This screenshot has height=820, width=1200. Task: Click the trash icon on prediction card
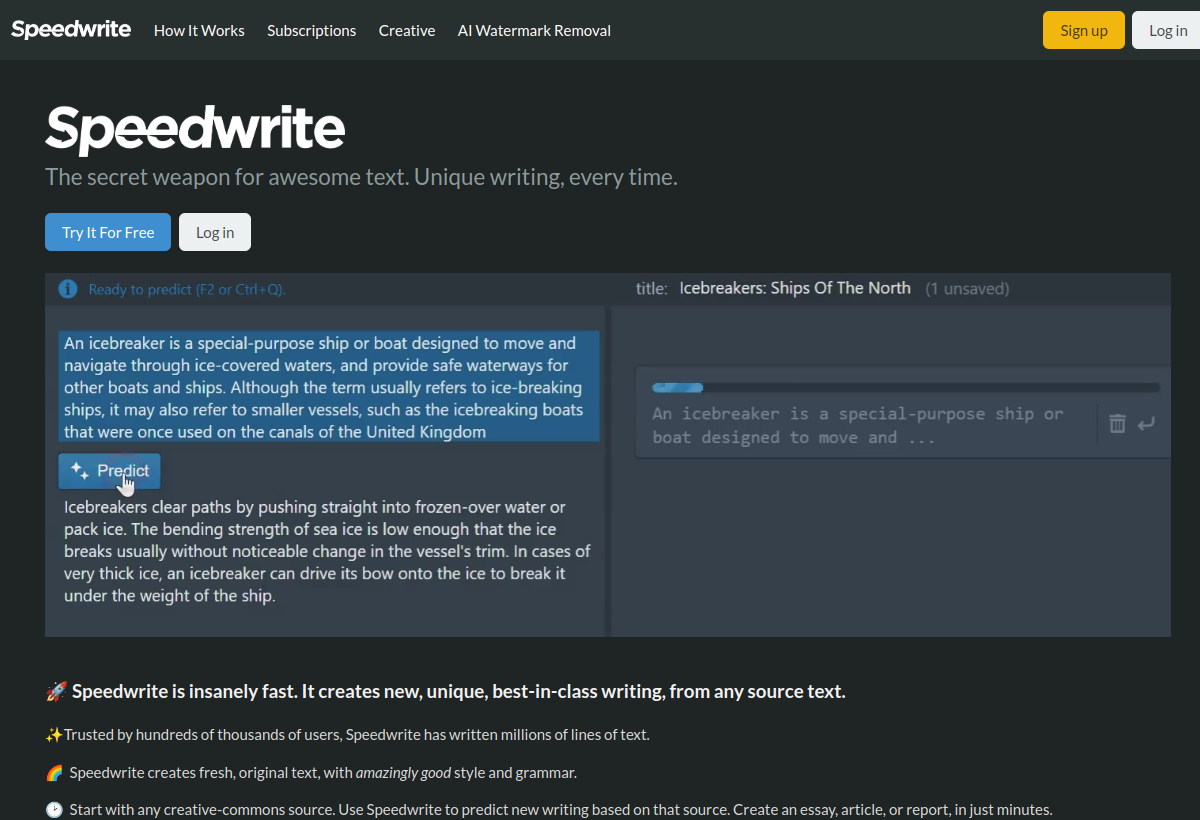tap(1118, 424)
